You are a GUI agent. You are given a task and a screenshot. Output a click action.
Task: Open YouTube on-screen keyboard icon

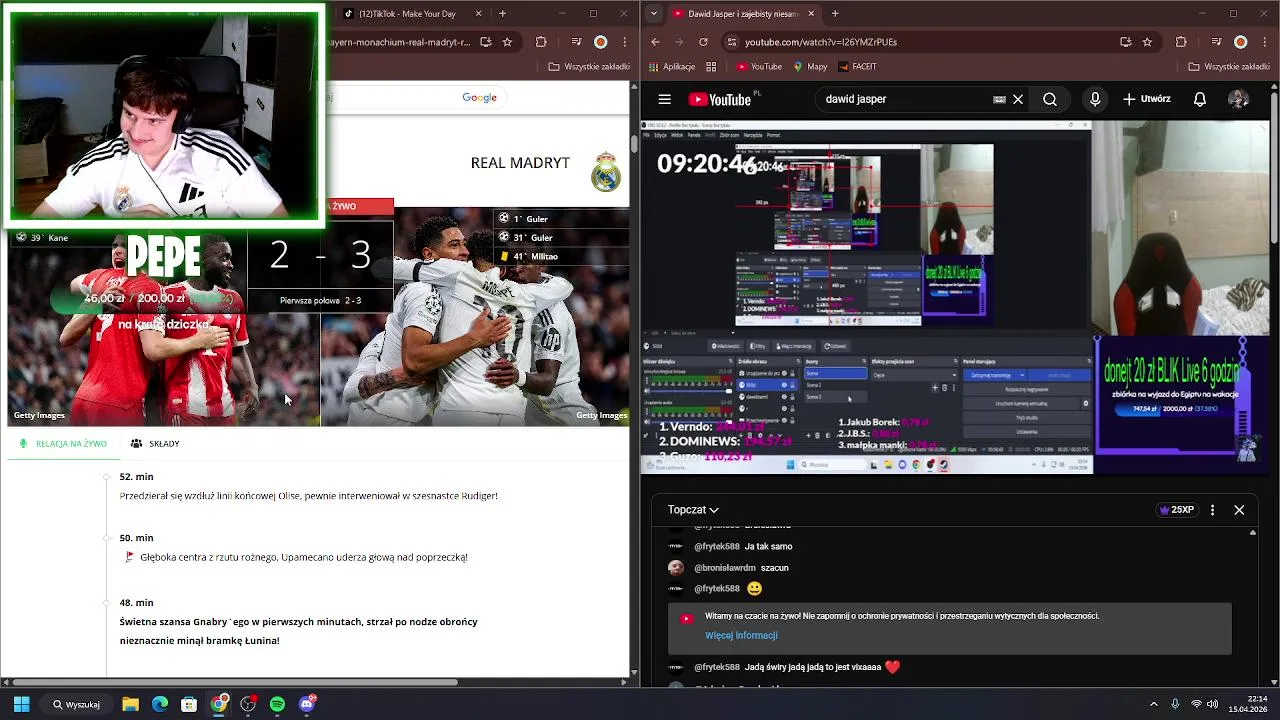tap(999, 99)
